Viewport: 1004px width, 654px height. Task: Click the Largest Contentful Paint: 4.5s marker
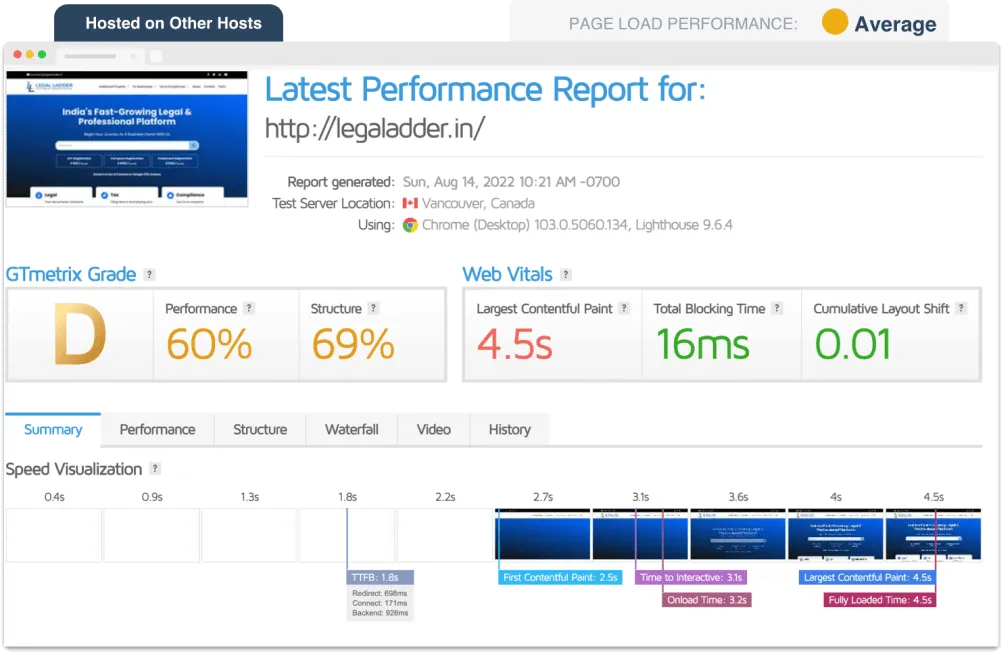click(x=868, y=577)
